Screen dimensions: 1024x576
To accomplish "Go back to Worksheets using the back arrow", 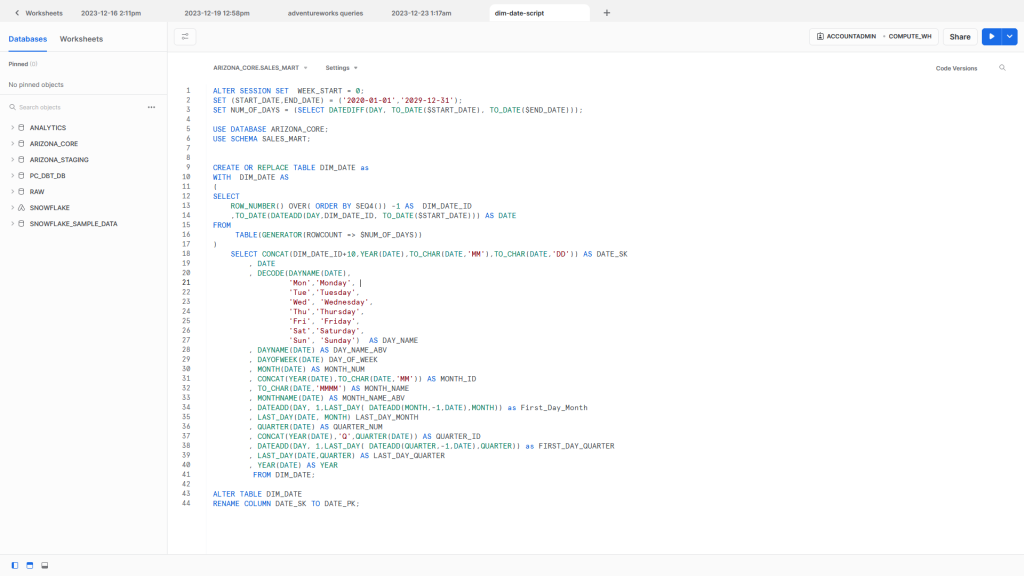I will (17, 13).
